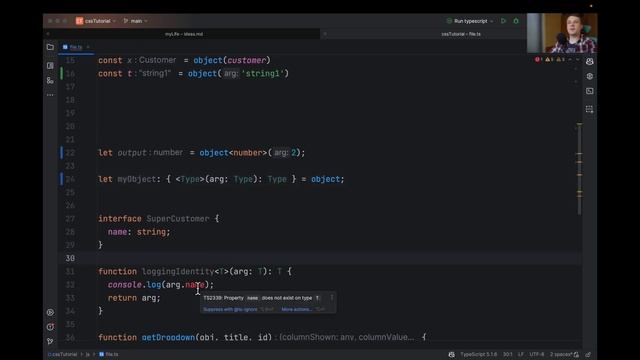The height and width of the screenshot is (360, 640).
Task: Open the Database/layout icon on right sidebar
Action: [589, 109]
